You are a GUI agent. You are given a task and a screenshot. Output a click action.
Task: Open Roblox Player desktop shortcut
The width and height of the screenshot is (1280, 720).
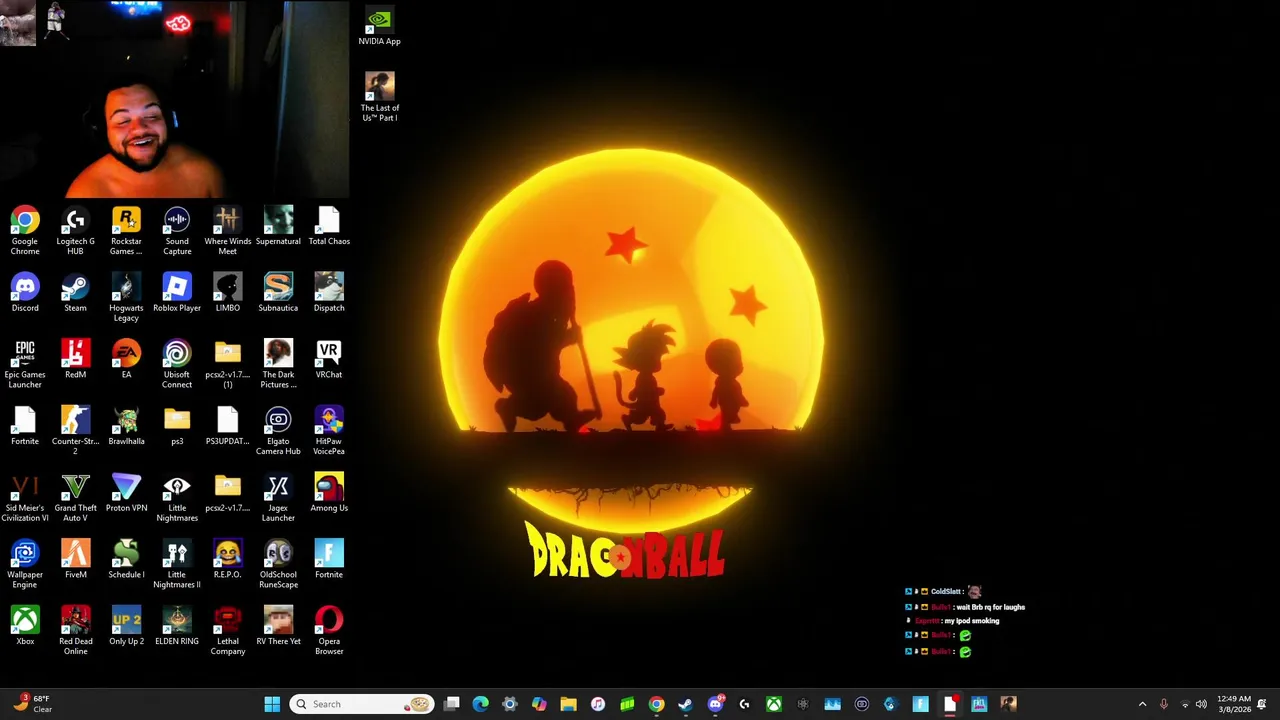click(x=177, y=293)
